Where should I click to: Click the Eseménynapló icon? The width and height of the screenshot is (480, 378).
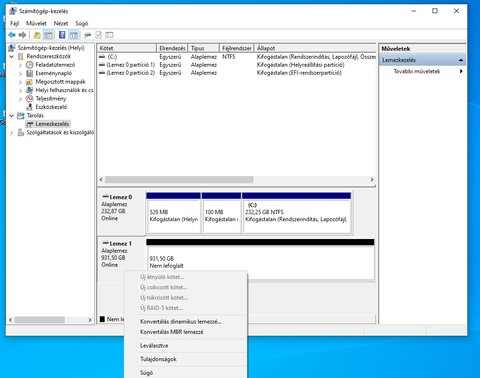30,73
